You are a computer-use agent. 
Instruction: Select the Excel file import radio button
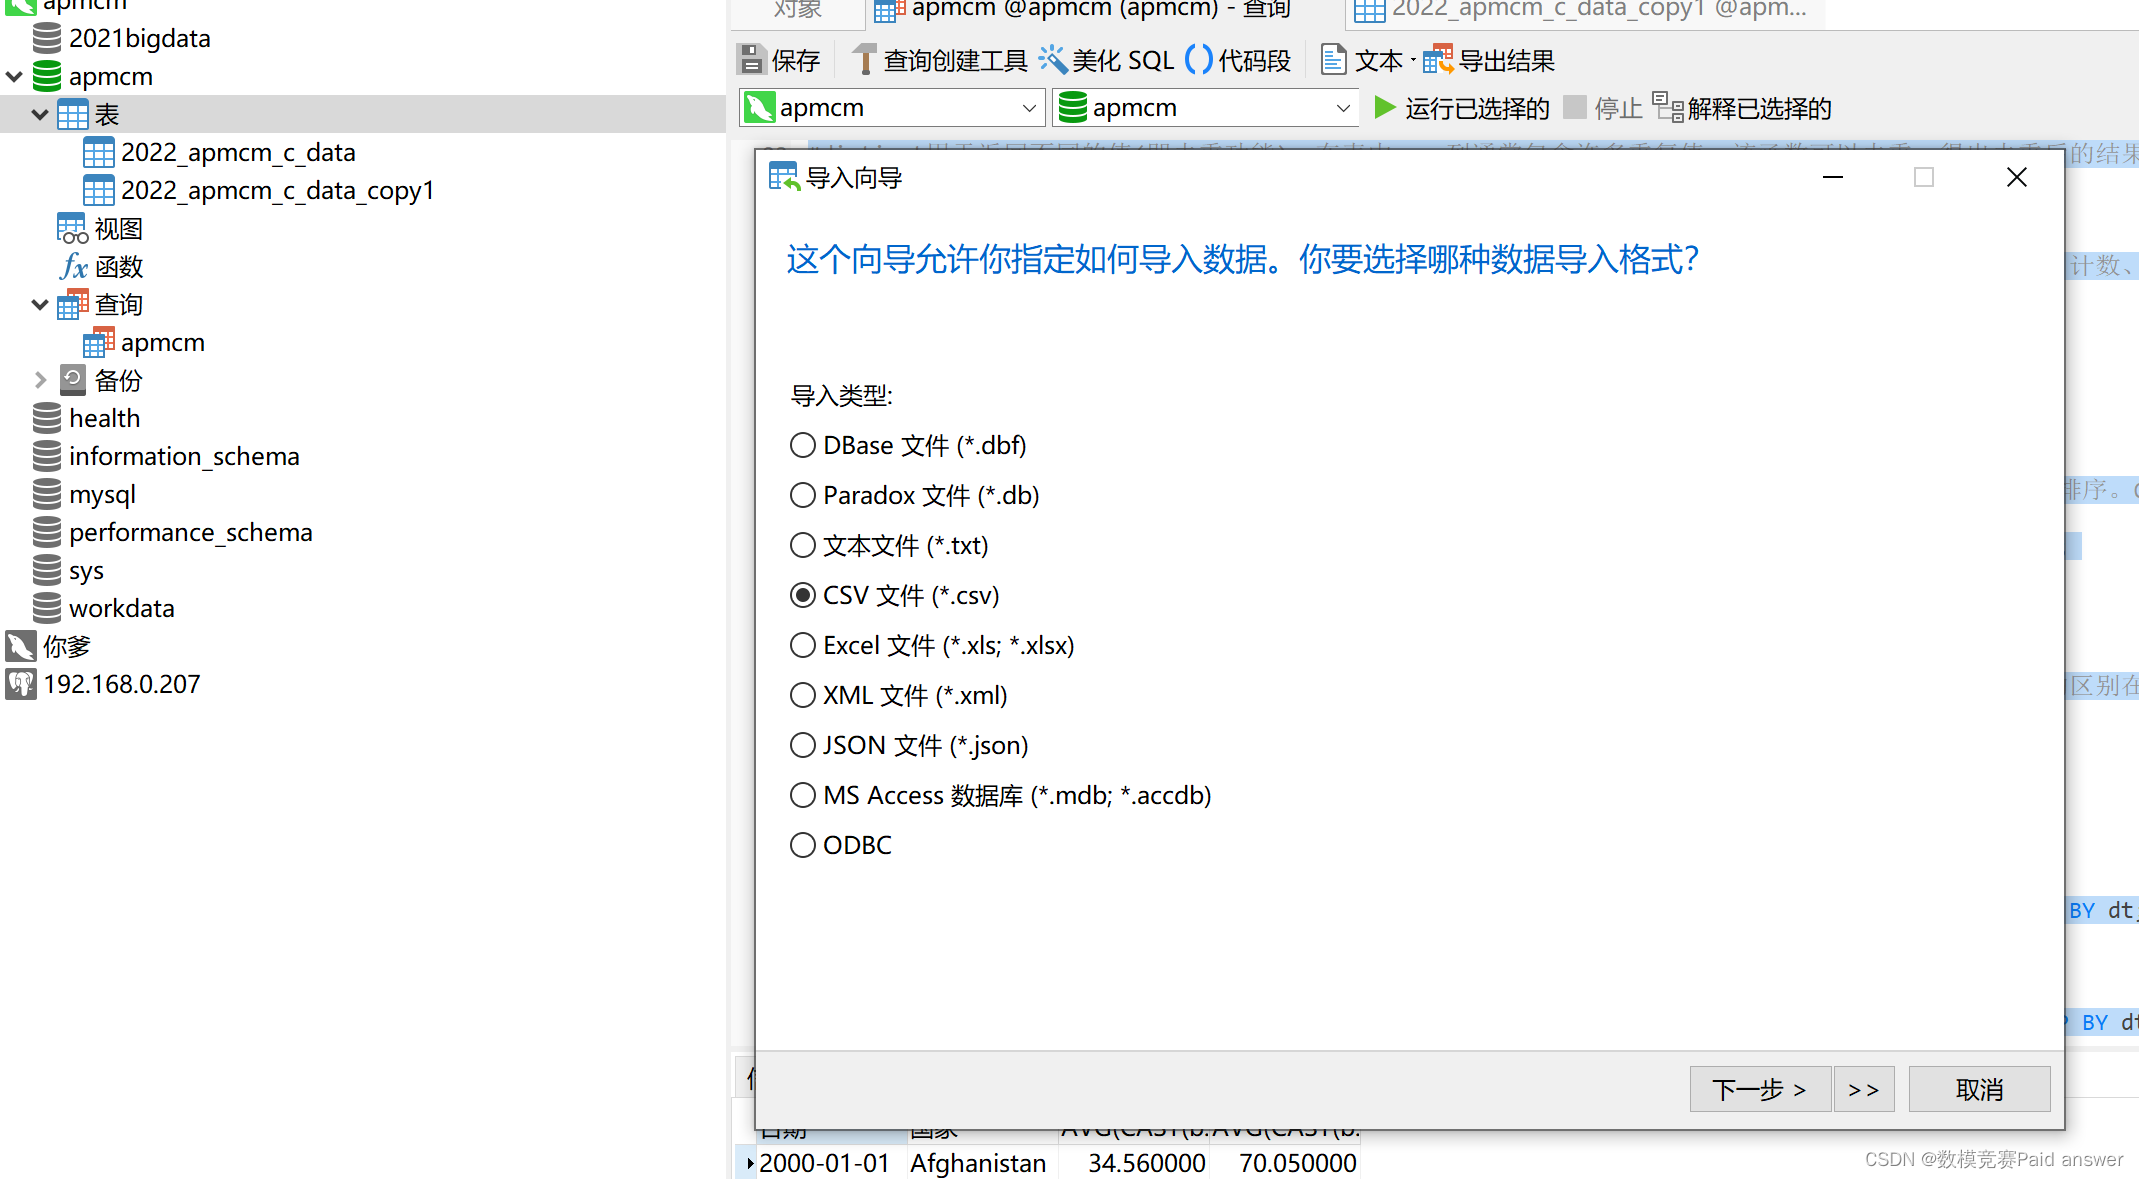pyautogui.click(x=803, y=645)
